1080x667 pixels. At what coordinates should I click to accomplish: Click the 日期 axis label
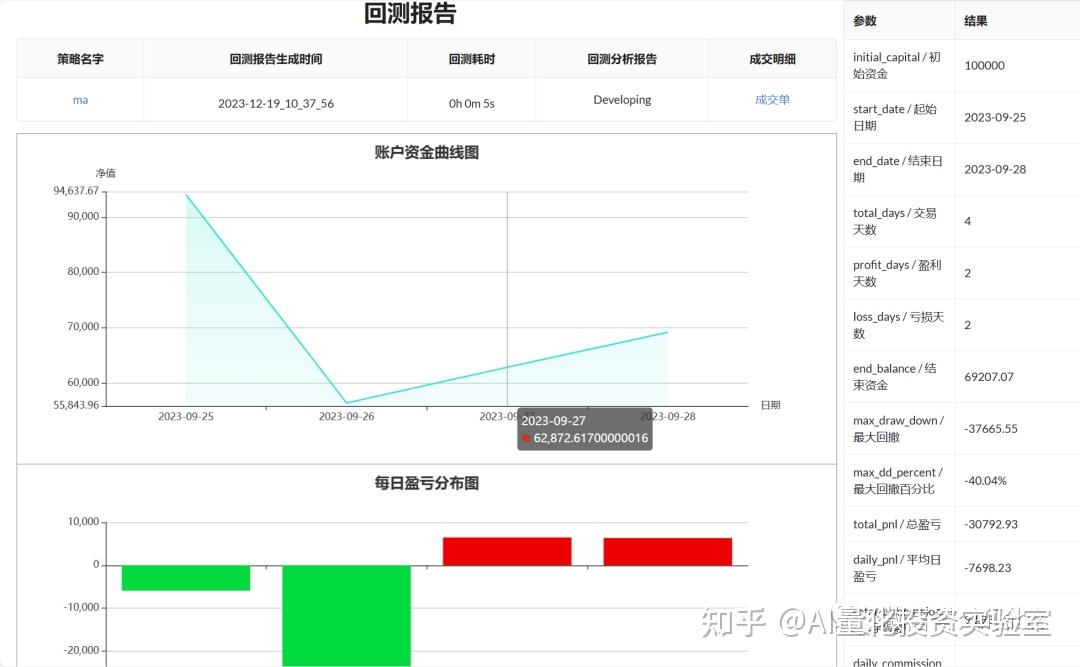click(x=771, y=404)
